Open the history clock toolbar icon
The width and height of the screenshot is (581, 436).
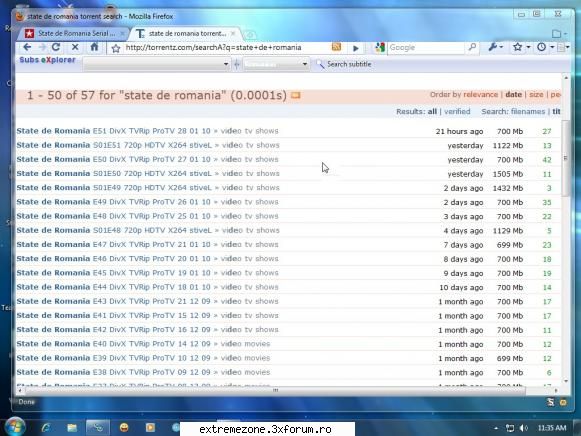[x=542, y=47]
